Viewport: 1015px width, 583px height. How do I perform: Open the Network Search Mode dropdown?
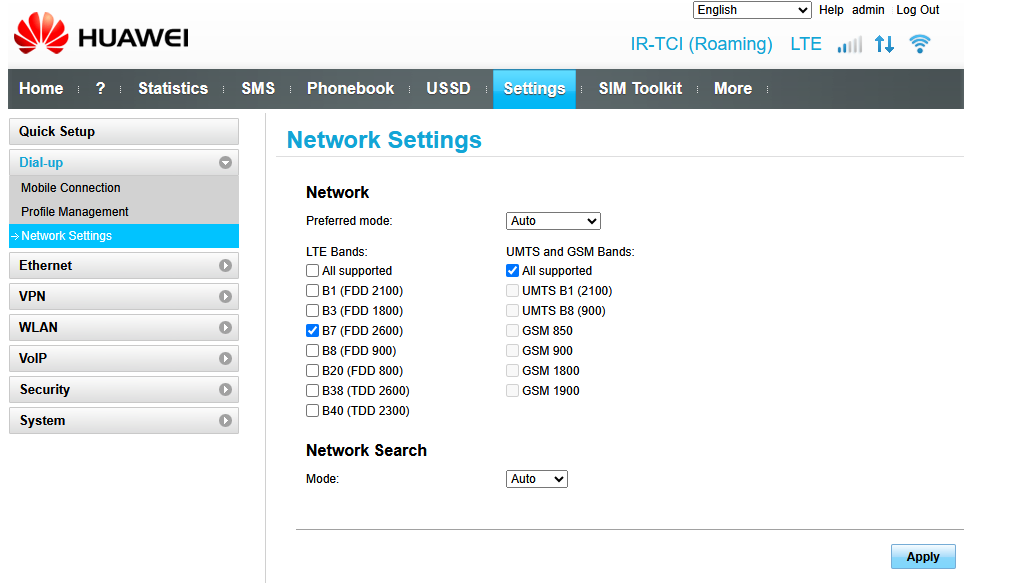coord(537,479)
